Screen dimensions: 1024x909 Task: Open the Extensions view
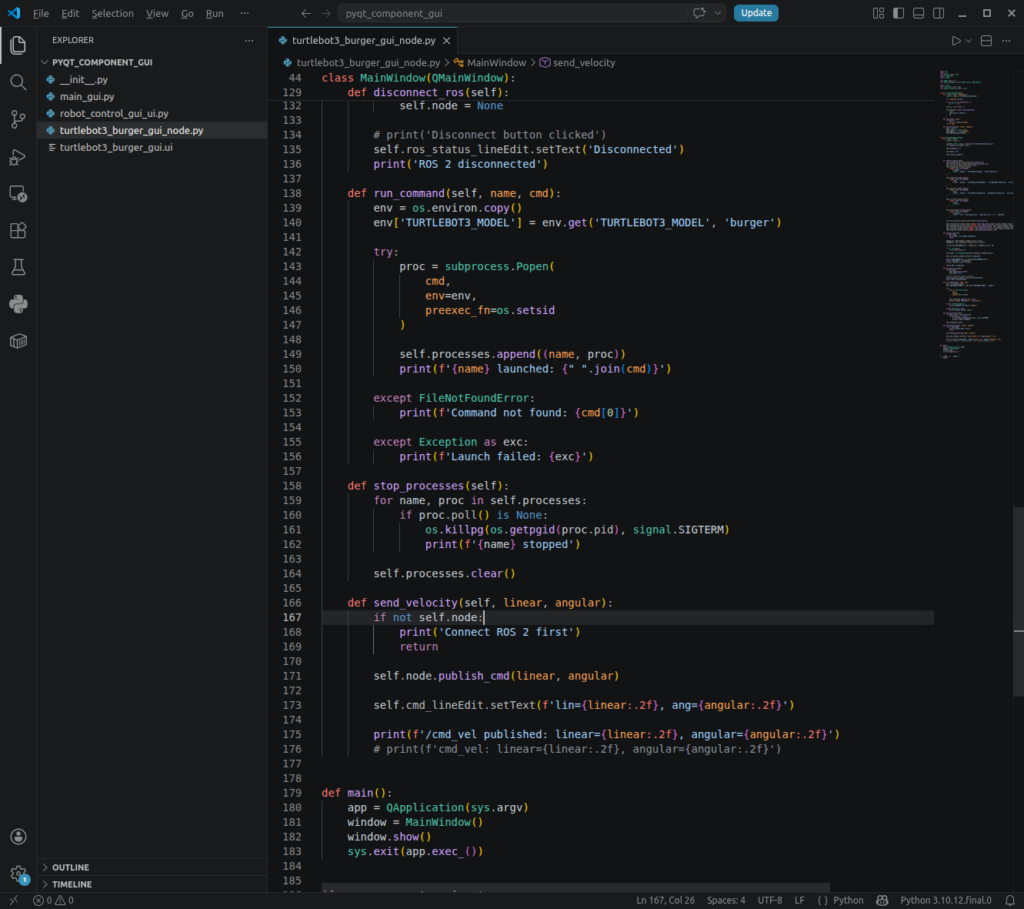click(18, 231)
